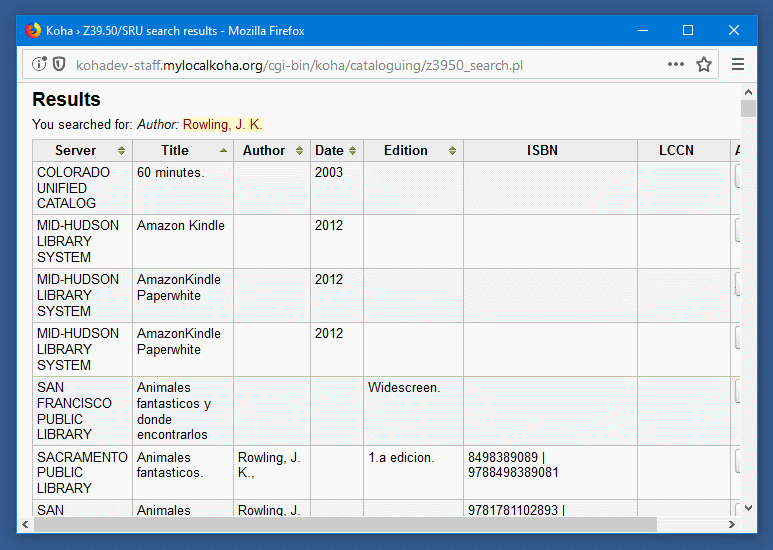
Task: Click the sort arrows in Server column
Action: pos(122,151)
